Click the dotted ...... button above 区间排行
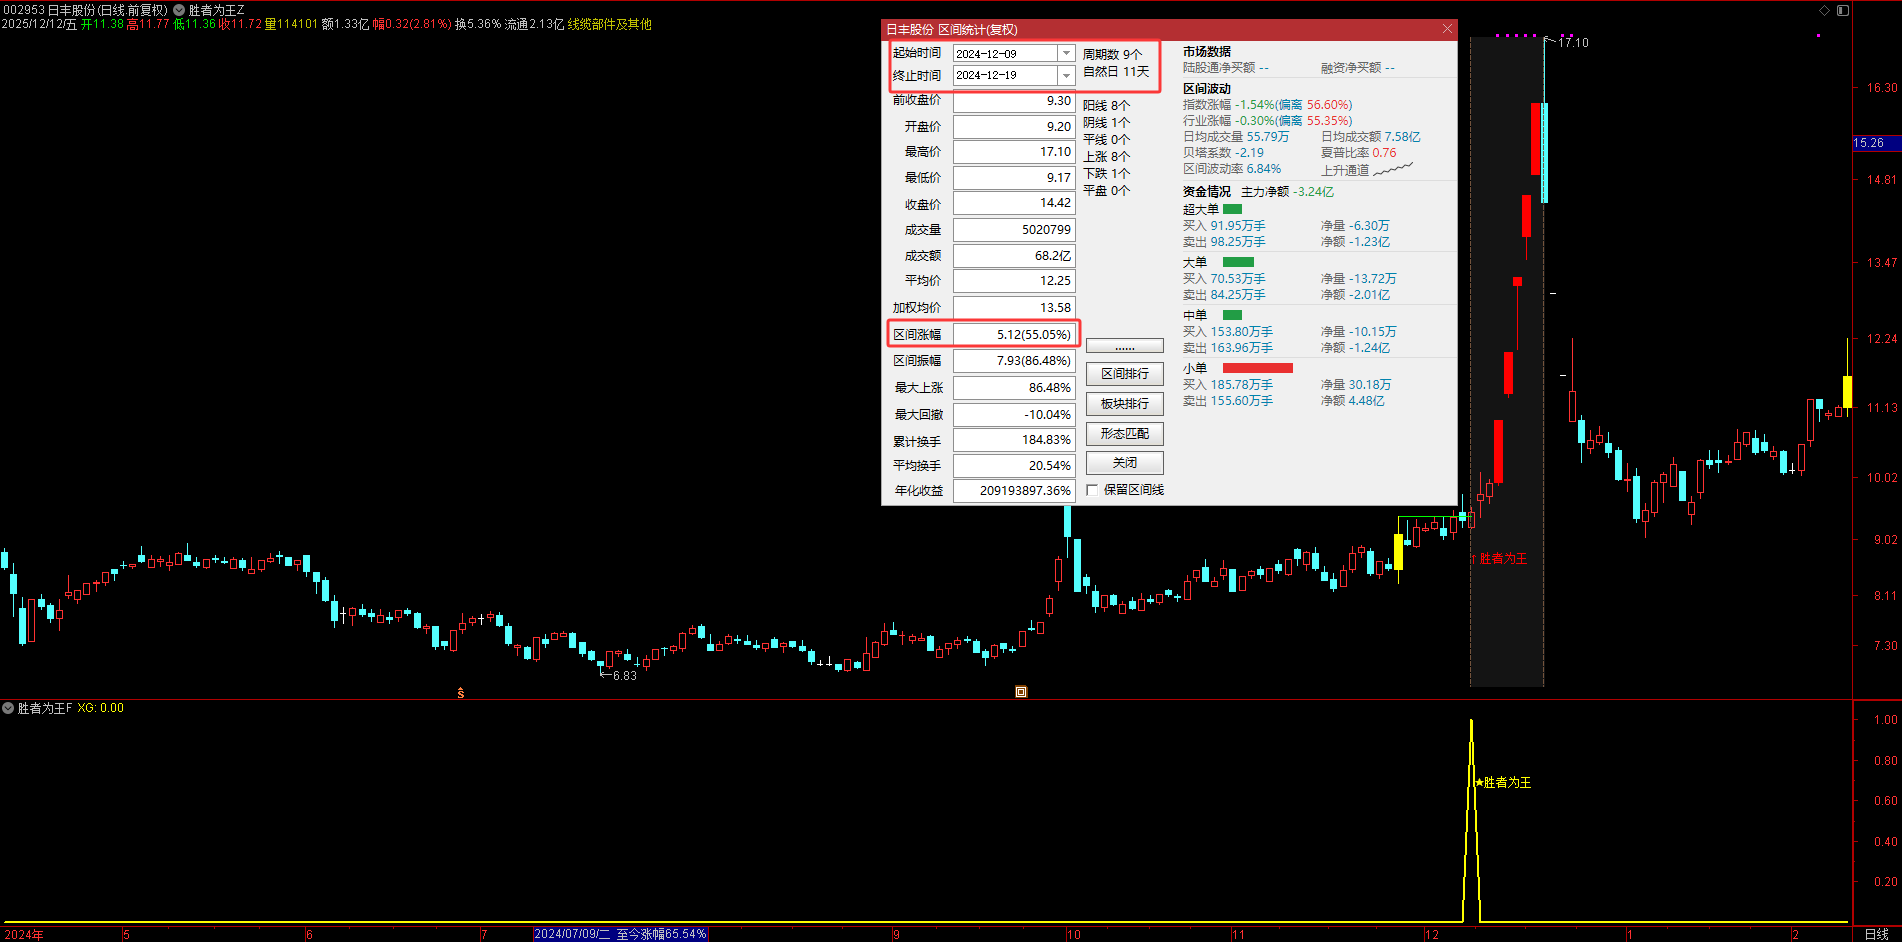The image size is (1902, 942). (1124, 346)
